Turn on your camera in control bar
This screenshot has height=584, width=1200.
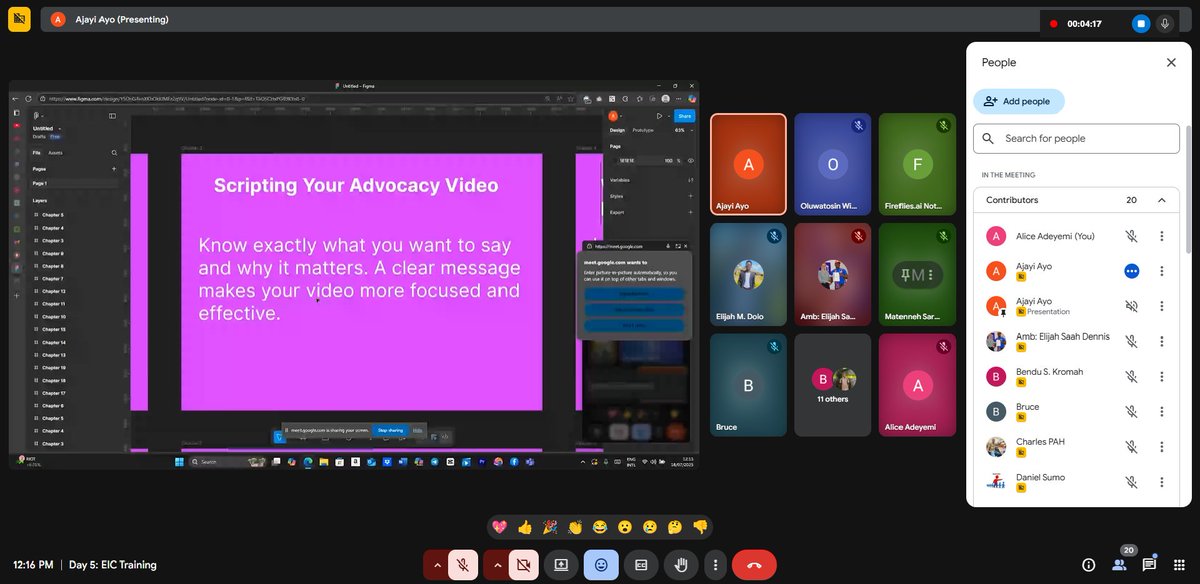pyautogui.click(x=523, y=565)
